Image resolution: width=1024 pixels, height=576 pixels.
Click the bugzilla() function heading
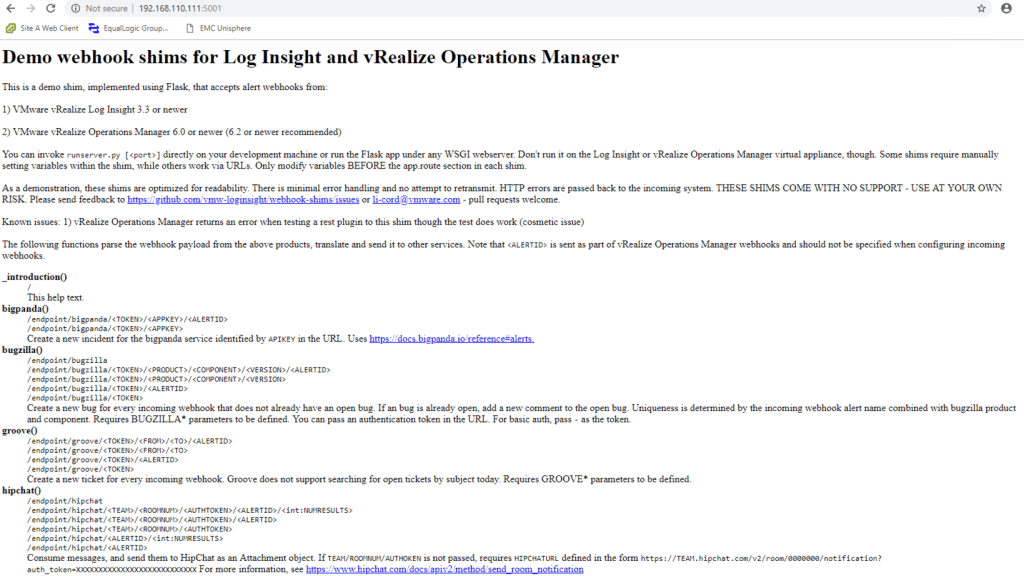(x=25, y=350)
